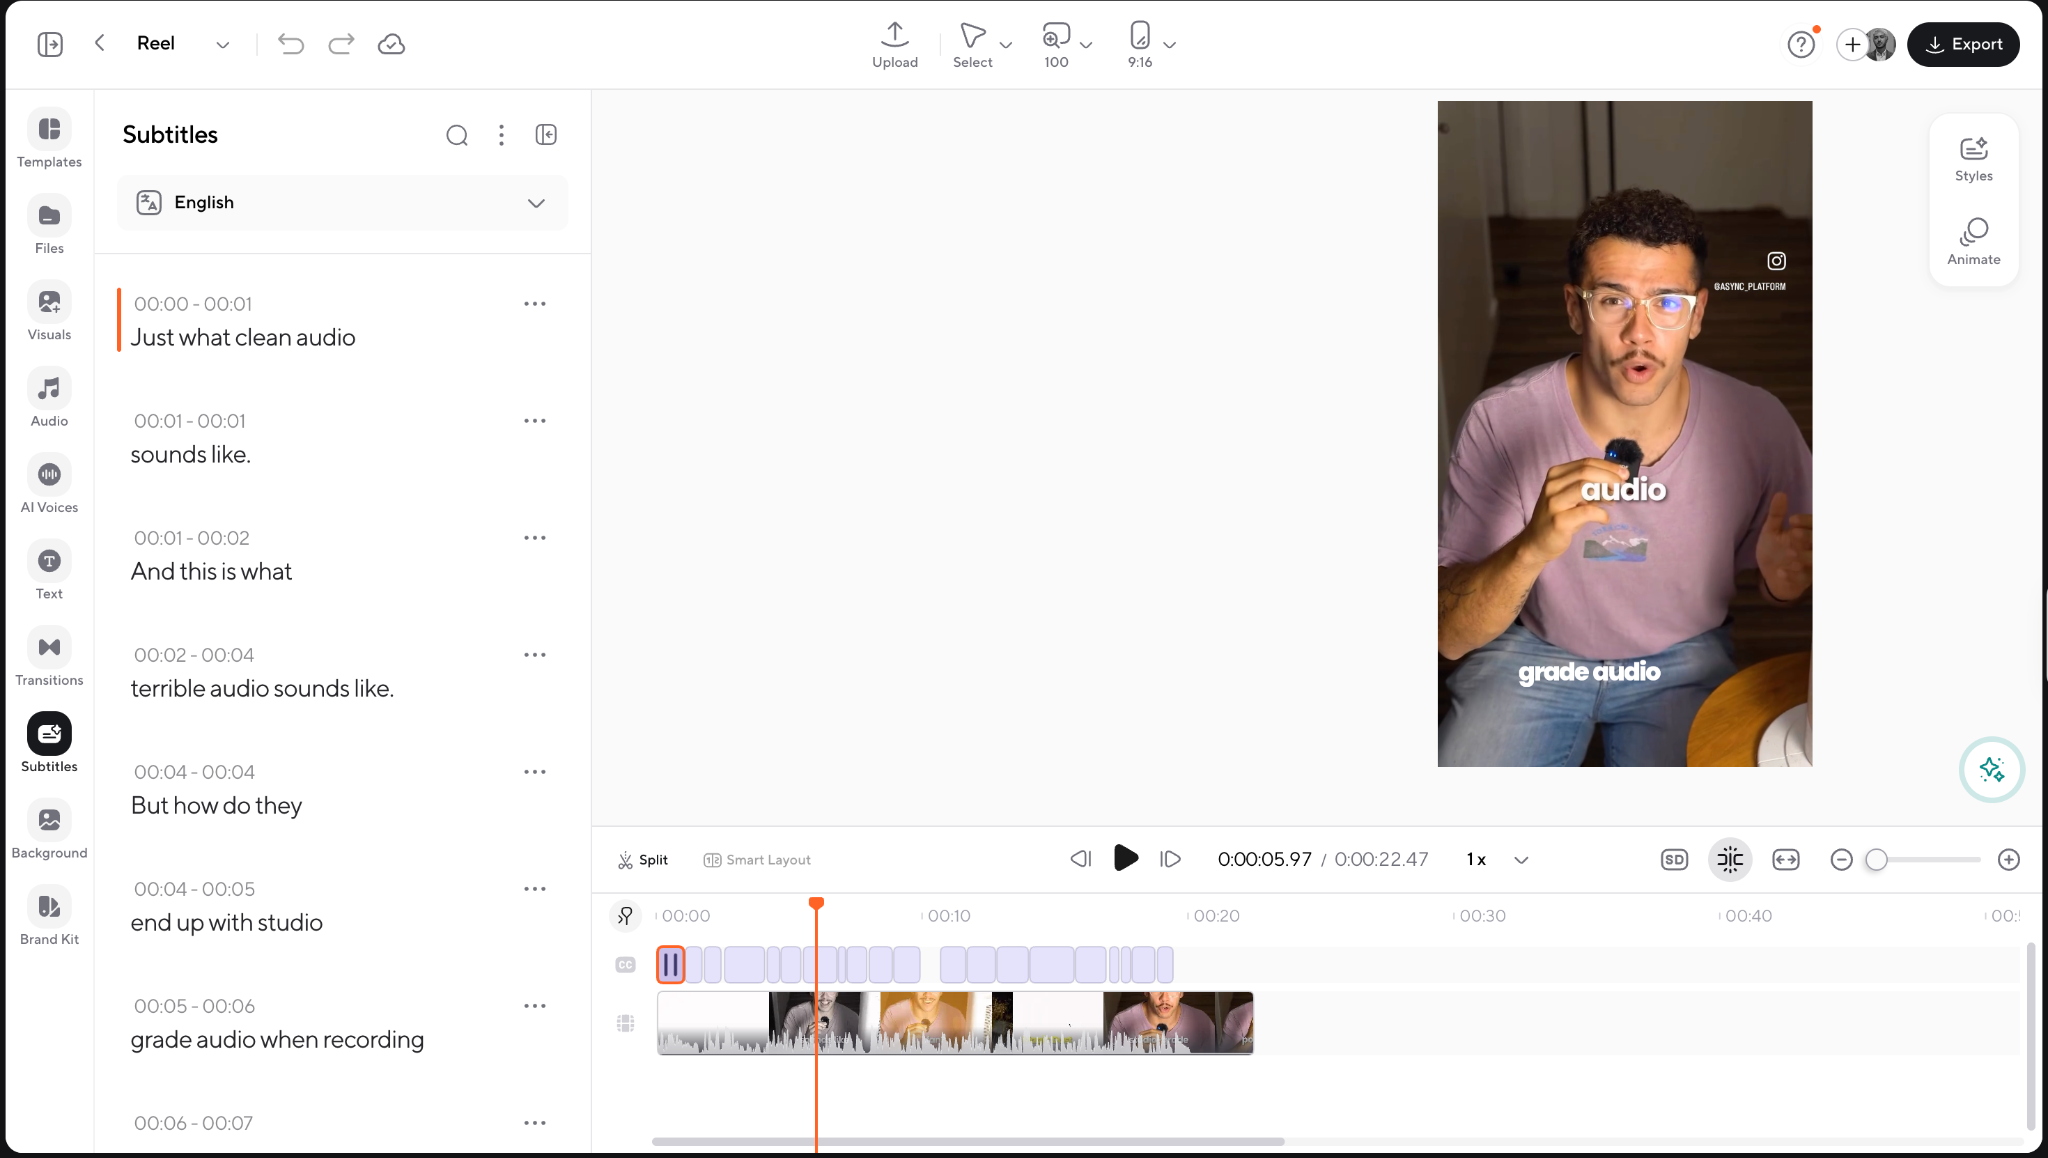Image resolution: width=2048 pixels, height=1158 pixels.
Task: Open options for 'terrible audio sounds like.' subtitle
Action: 535,655
